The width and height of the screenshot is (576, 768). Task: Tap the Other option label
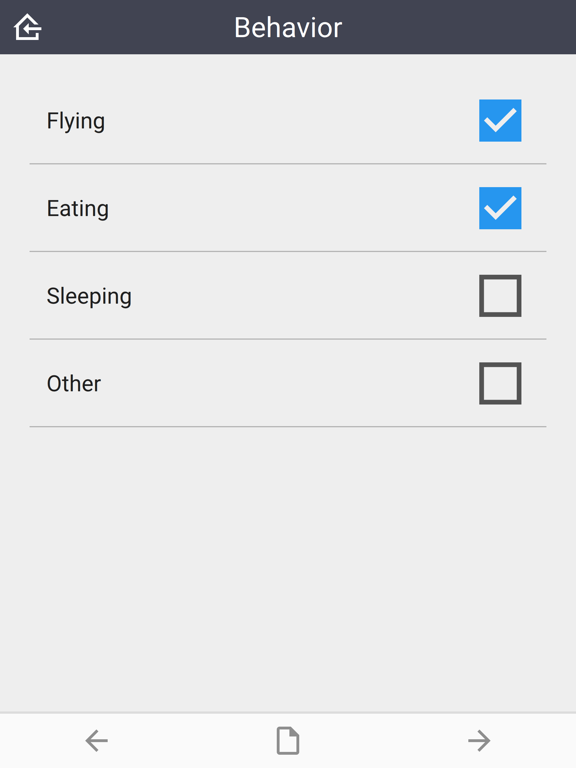74,384
